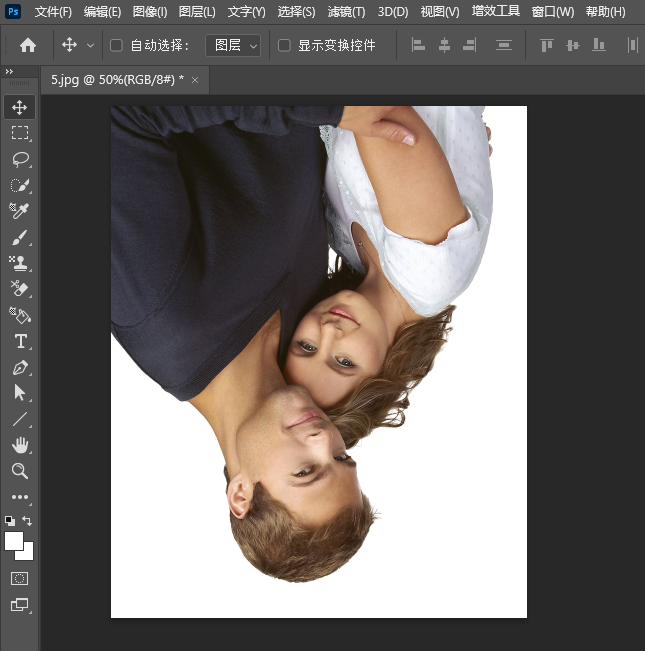The width and height of the screenshot is (645, 651).
Task: Activate the Pen tool
Action: [x=19, y=367]
